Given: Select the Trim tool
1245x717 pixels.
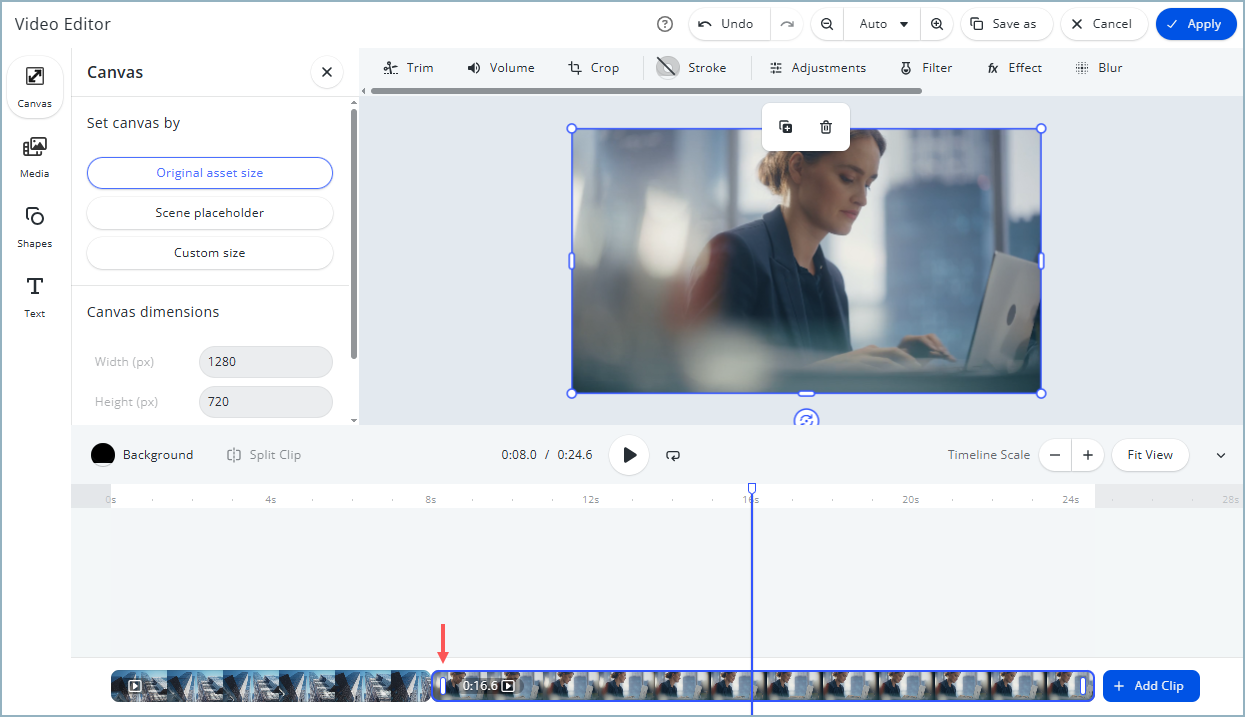Looking at the screenshot, I should (x=409, y=67).
